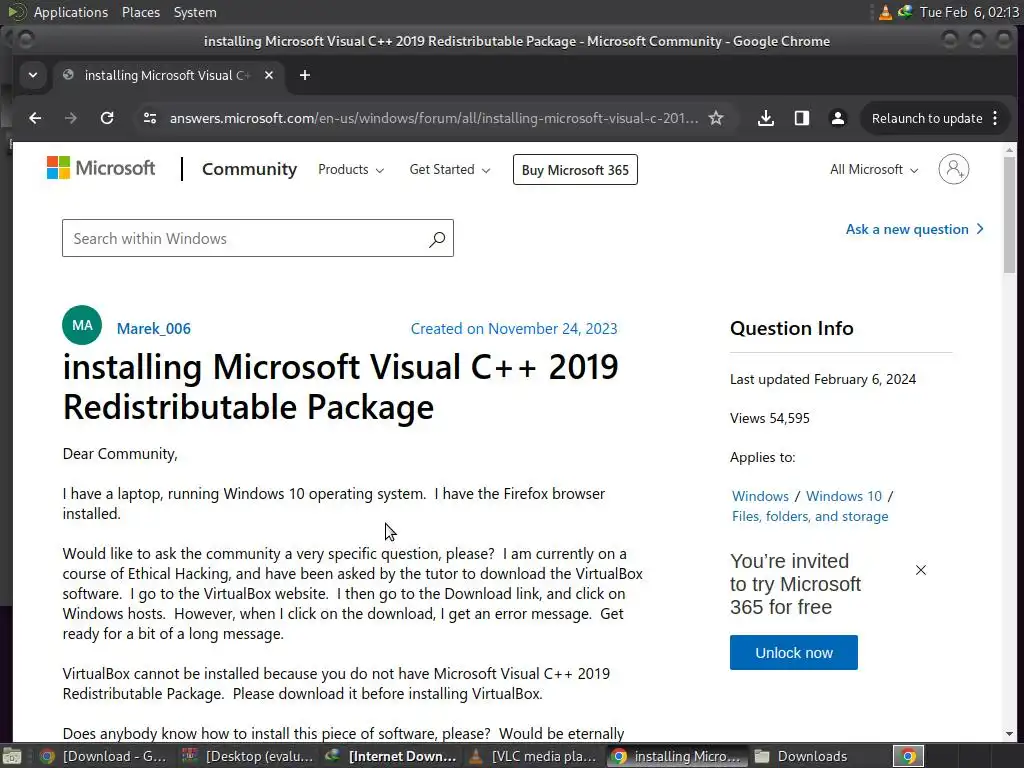Screen dimensions: 1024x768
Task: Click the address bar URL
Action: [434, 118]
